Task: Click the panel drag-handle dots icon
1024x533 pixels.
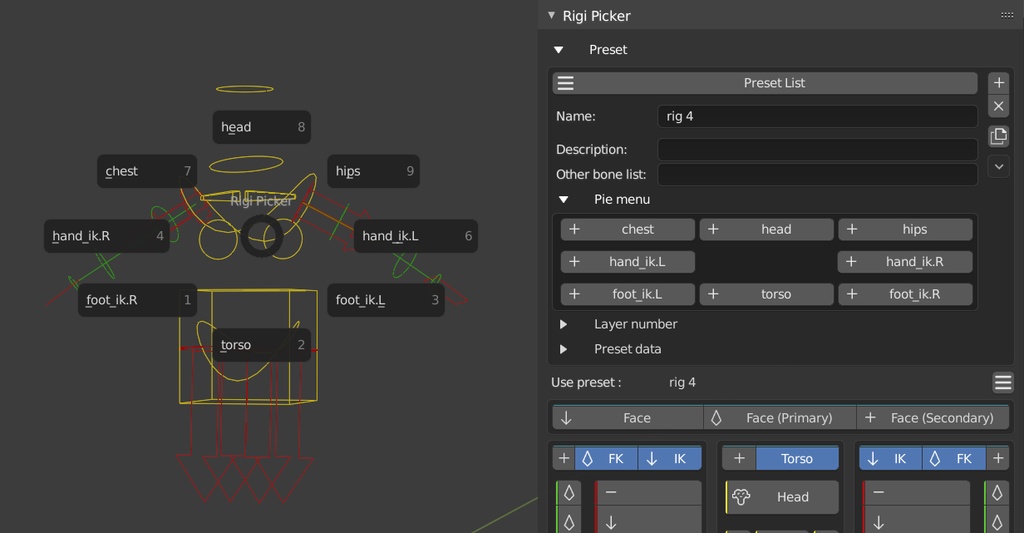Action: click(1007, 16)
